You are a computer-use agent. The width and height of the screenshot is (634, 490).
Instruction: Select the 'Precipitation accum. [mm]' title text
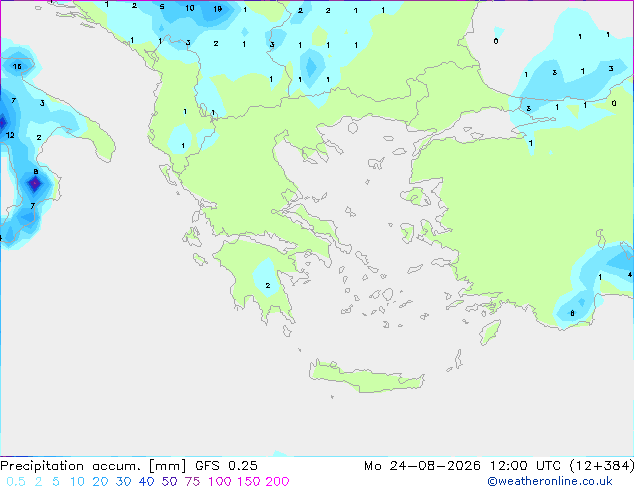[x=93, y=466]
